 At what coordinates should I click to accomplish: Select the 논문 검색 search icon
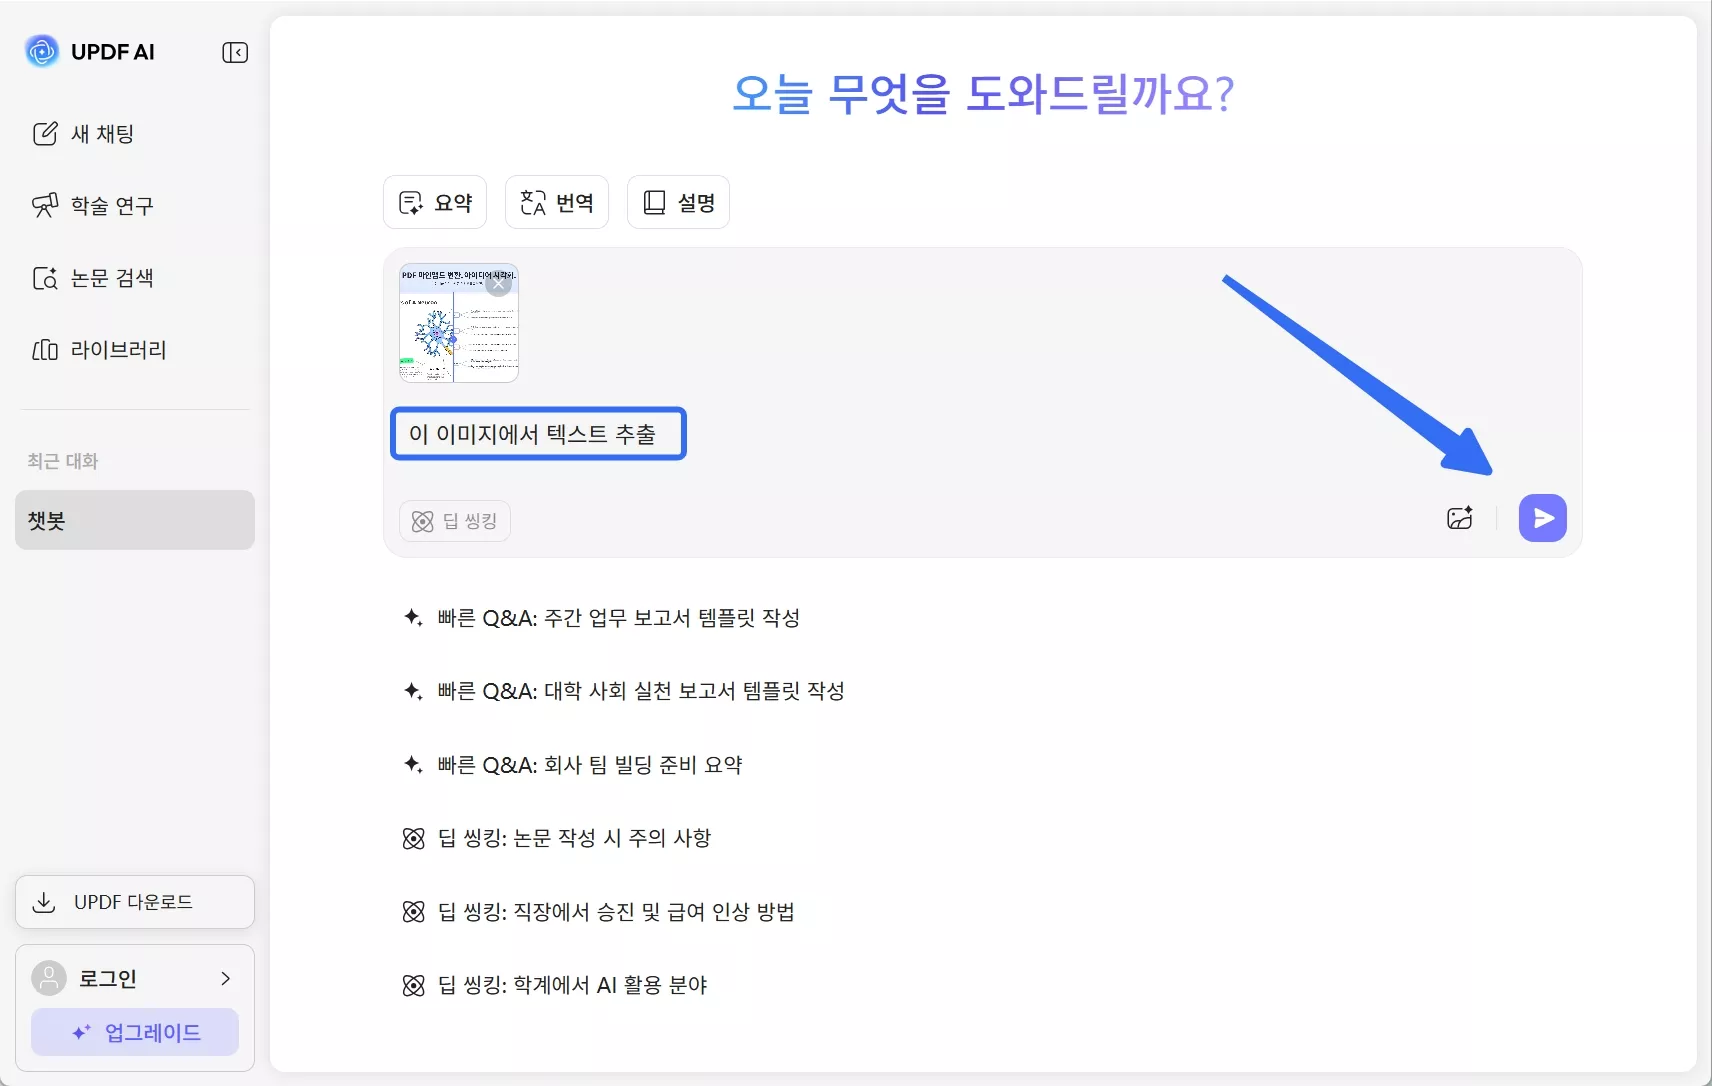[x=46, y=278]
